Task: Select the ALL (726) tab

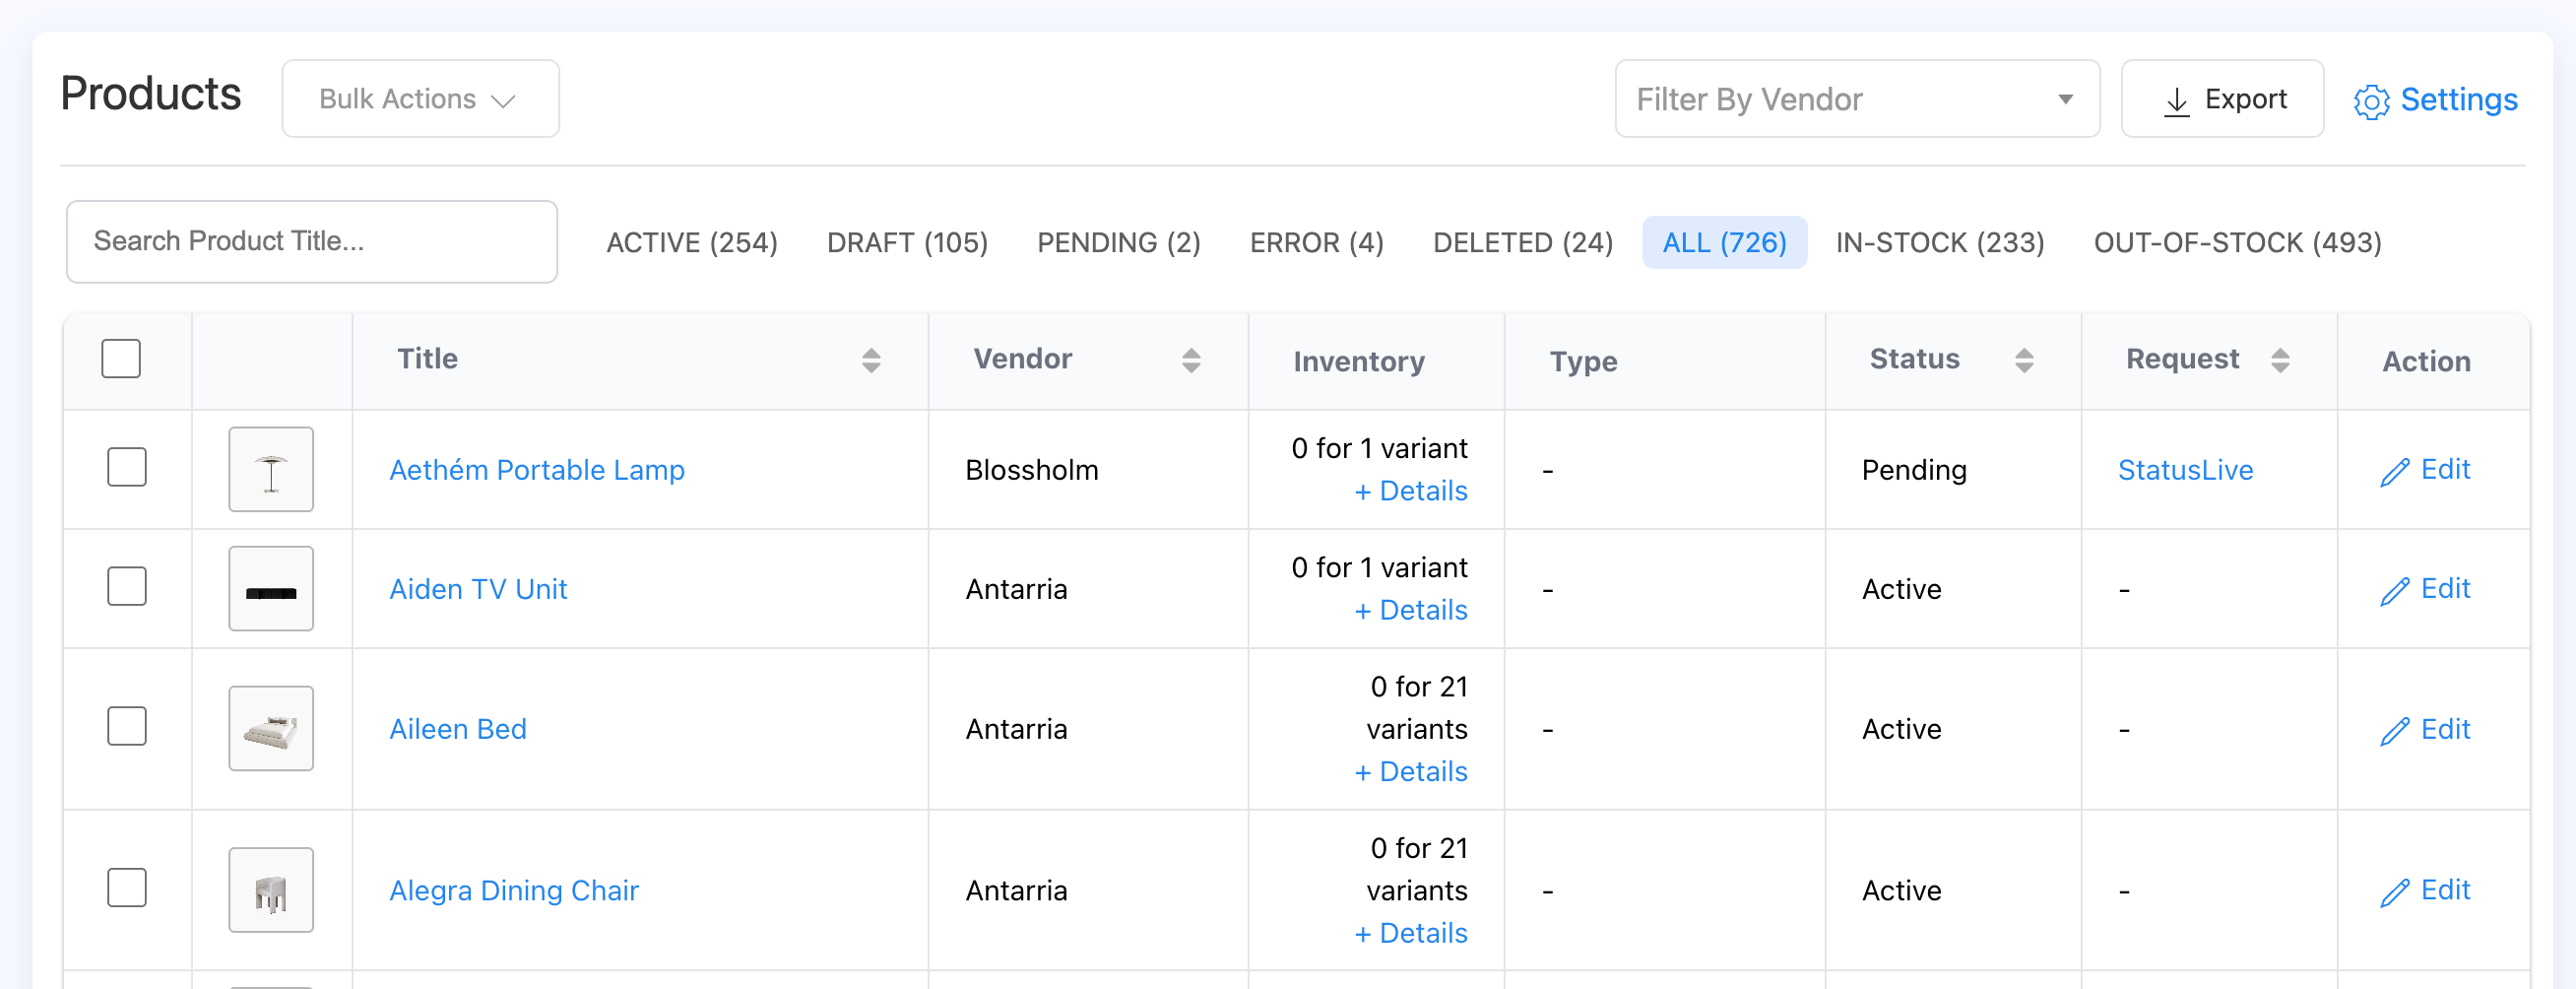Action: (x=1725, y=242)
